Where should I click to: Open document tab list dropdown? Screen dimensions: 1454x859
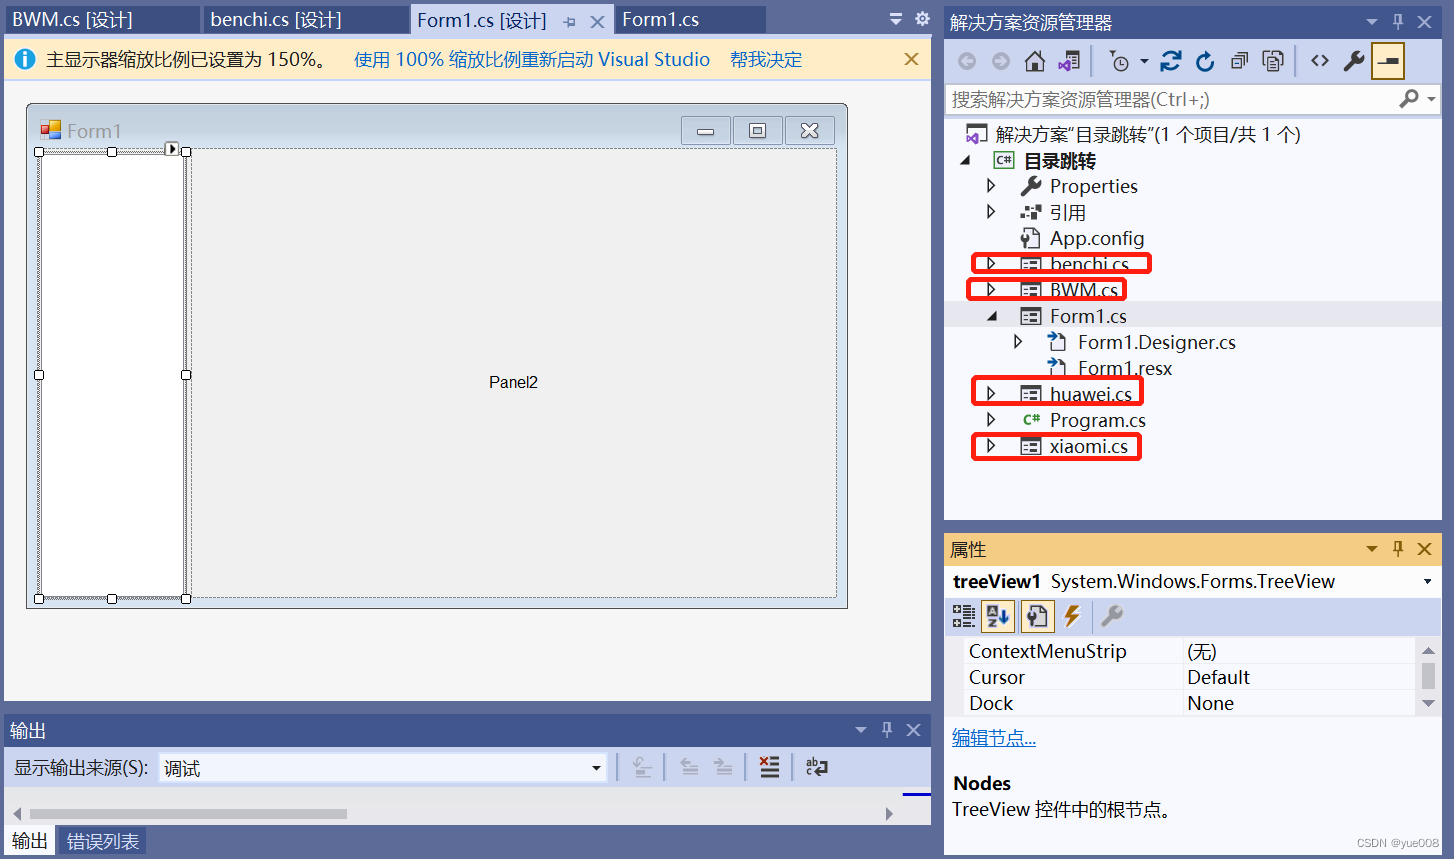pos(896,19)
